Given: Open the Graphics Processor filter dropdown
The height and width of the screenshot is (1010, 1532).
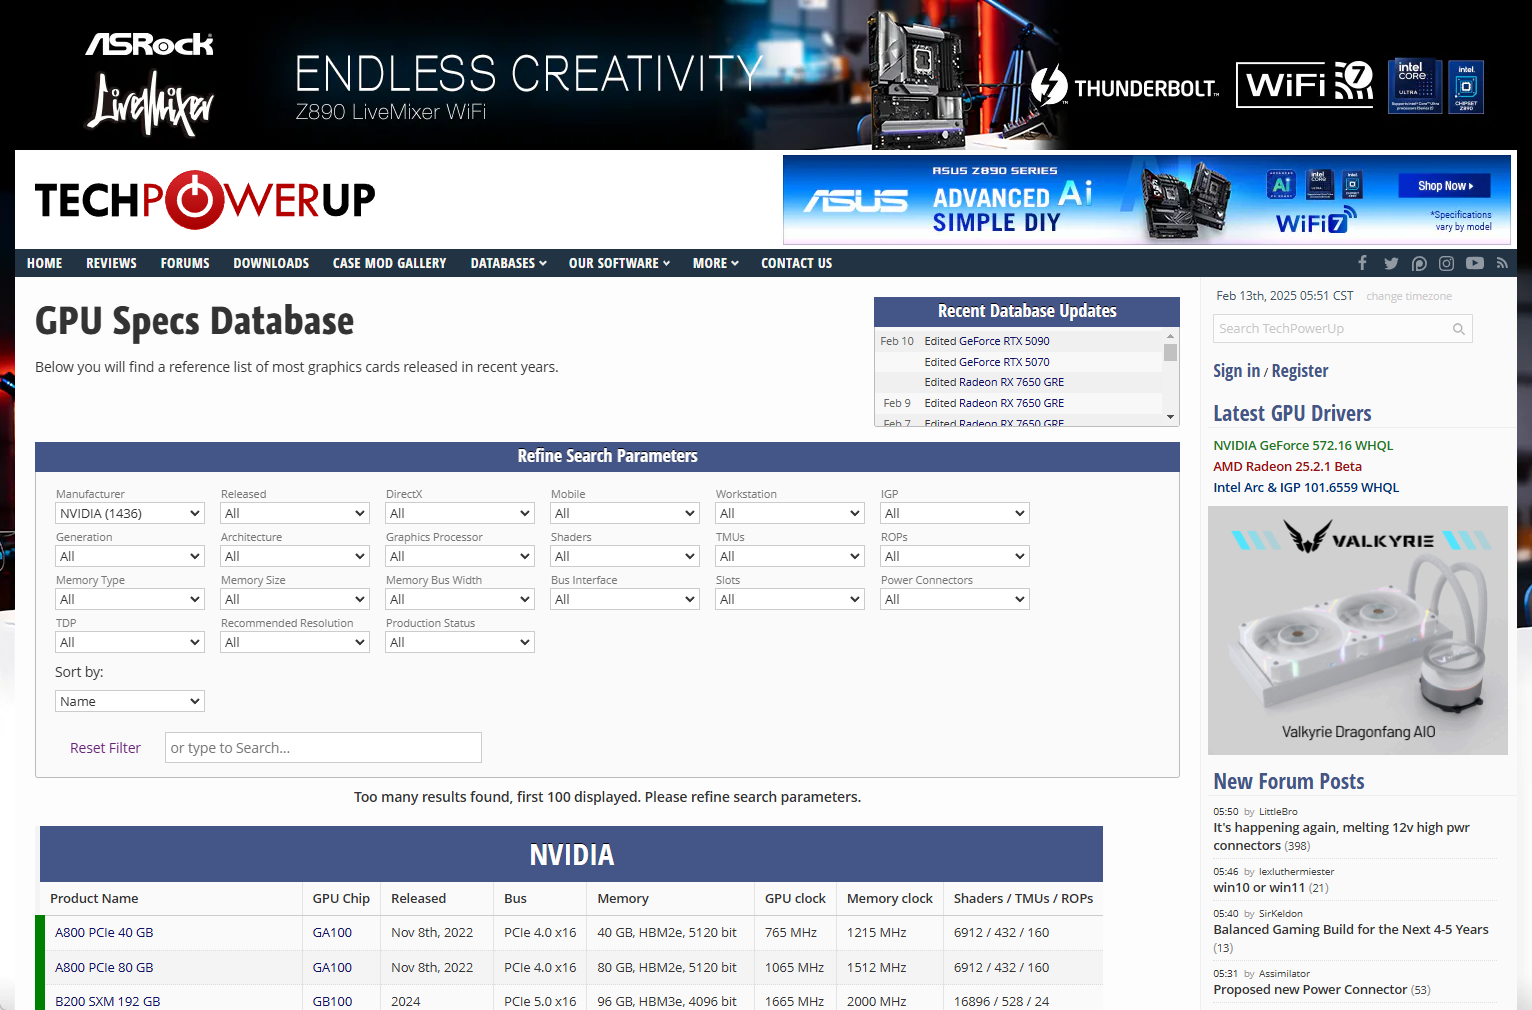Looking at the screenshot, I should pyautogui.click(x=460, y=556).
